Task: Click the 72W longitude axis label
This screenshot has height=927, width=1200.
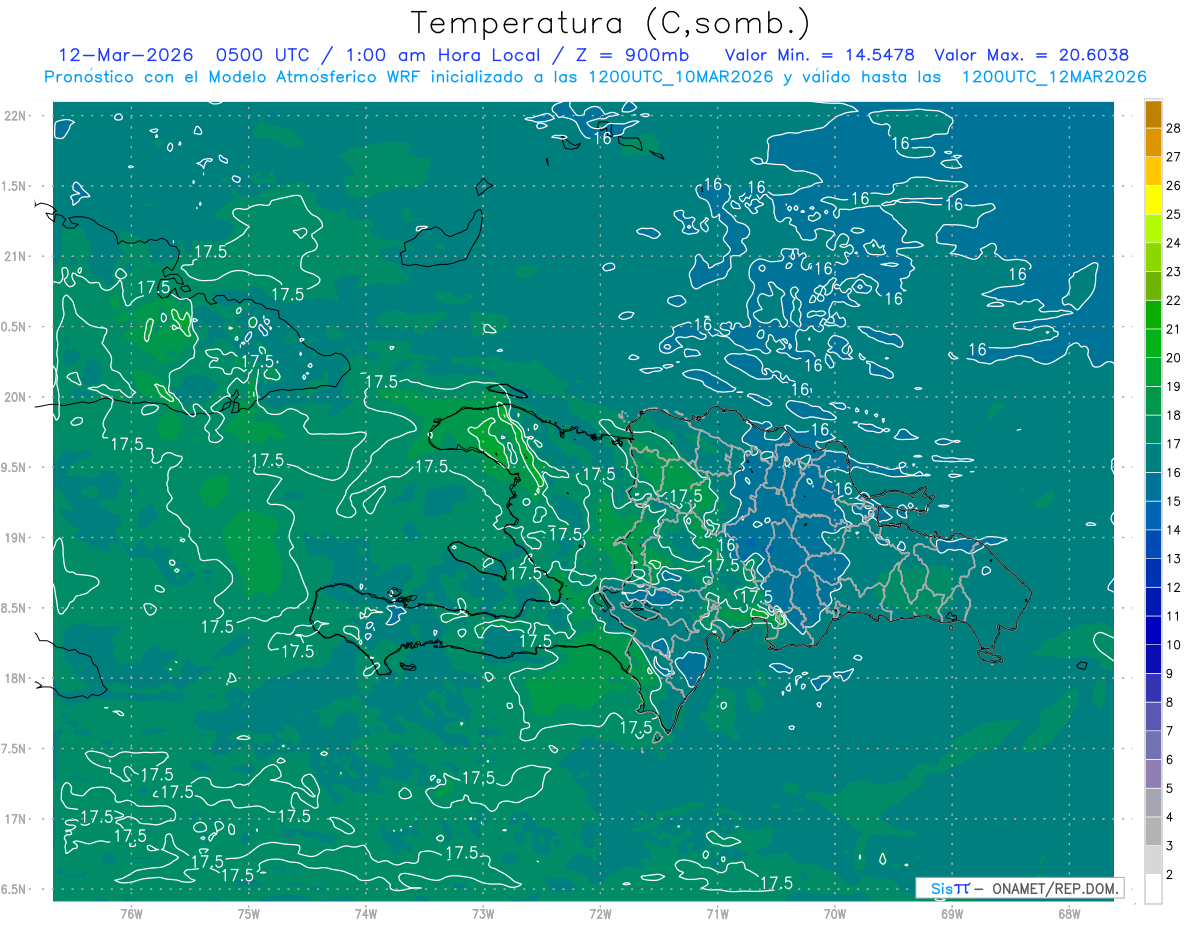Action: click(x=600, y=914)
